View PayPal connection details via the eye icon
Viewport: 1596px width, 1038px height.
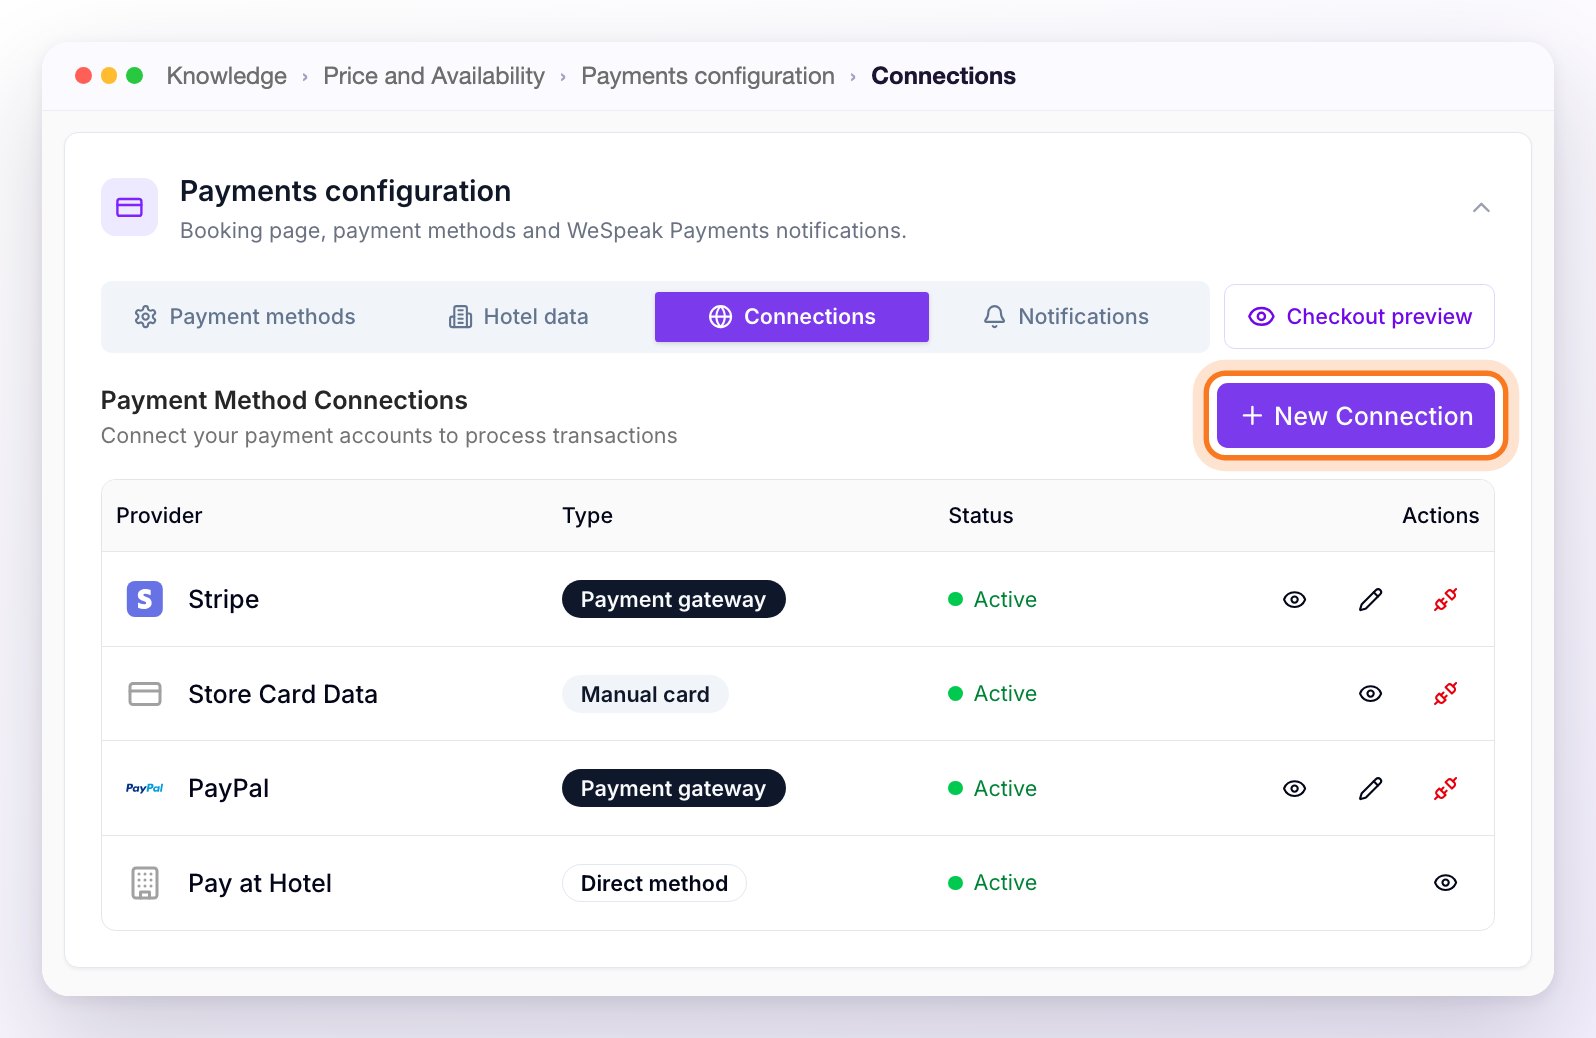(1294, 788)
